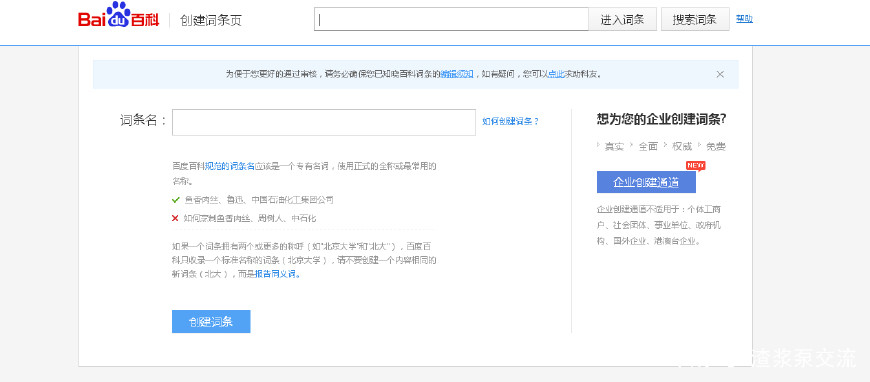
Task: Click the 报告同义词 link
Action: (277, 274)
